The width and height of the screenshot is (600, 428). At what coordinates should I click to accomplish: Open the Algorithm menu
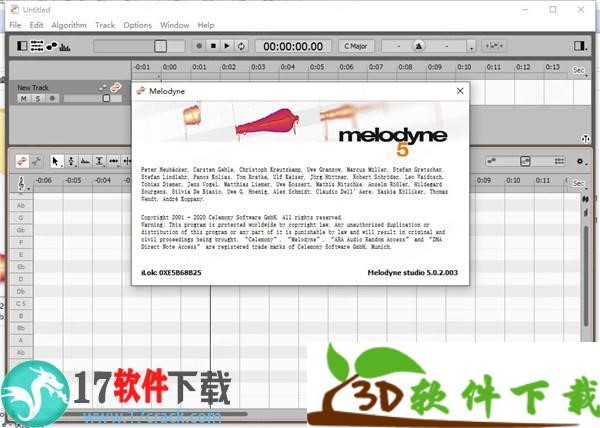[69, 25]
